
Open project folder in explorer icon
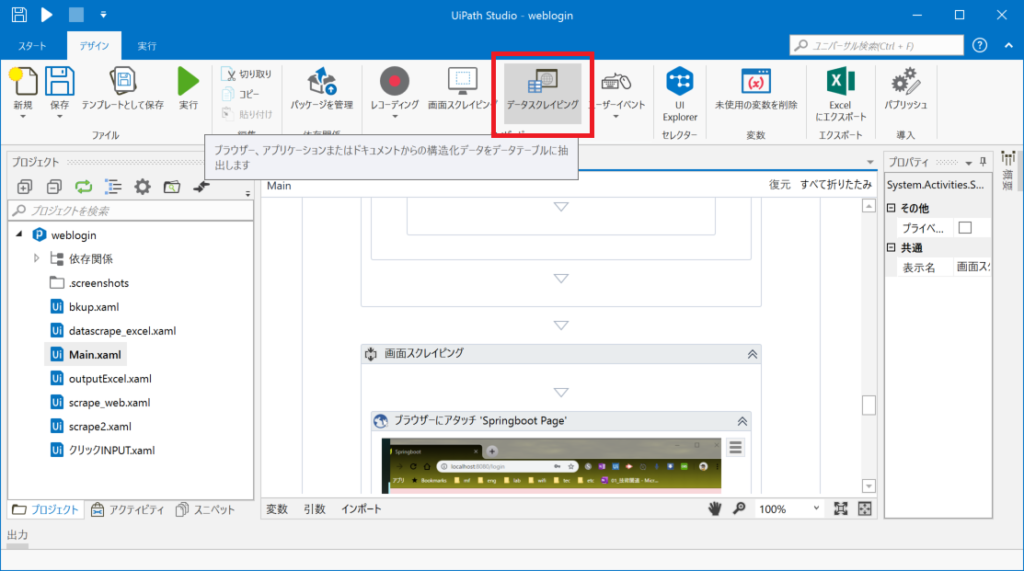pos(172,188)
